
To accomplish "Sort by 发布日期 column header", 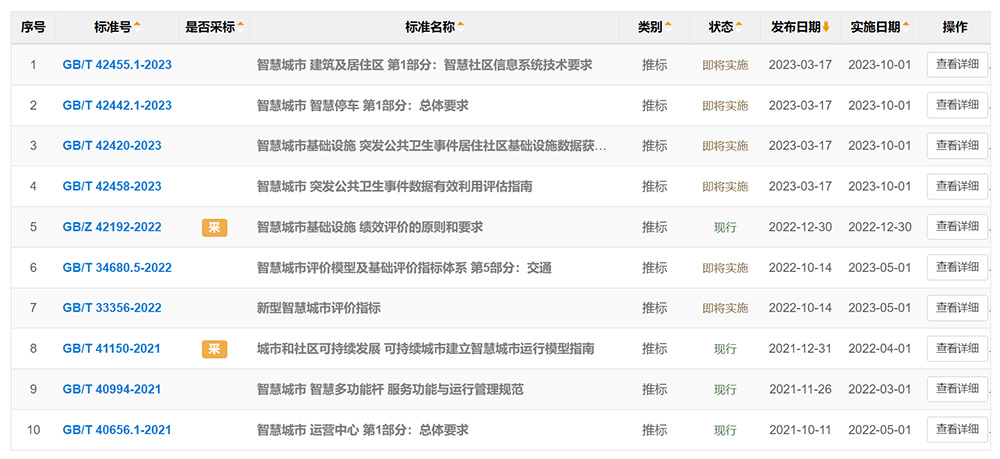I will pos(800,27).
